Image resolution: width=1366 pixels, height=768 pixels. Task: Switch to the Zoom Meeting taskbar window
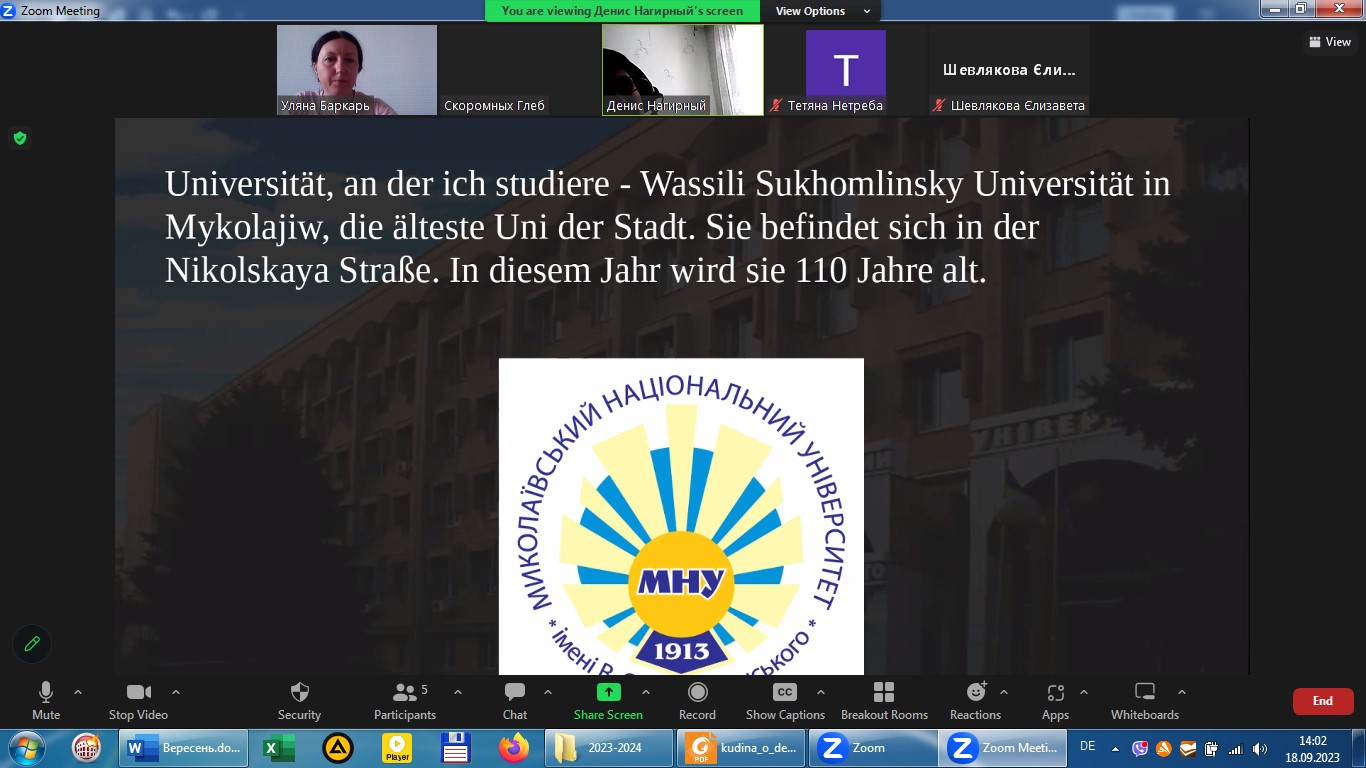tap(1004, 748)
